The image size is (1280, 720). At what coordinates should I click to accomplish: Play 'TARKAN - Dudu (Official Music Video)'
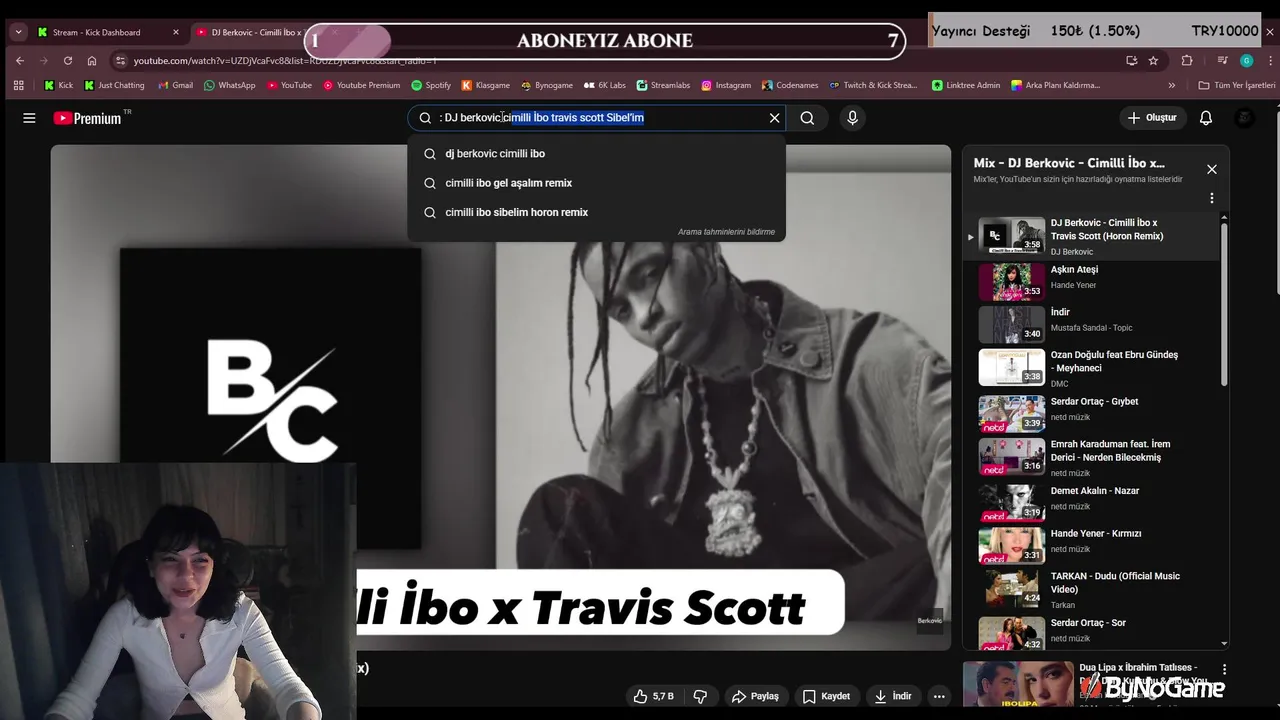pyautogui.click(x=1090, y=588)
